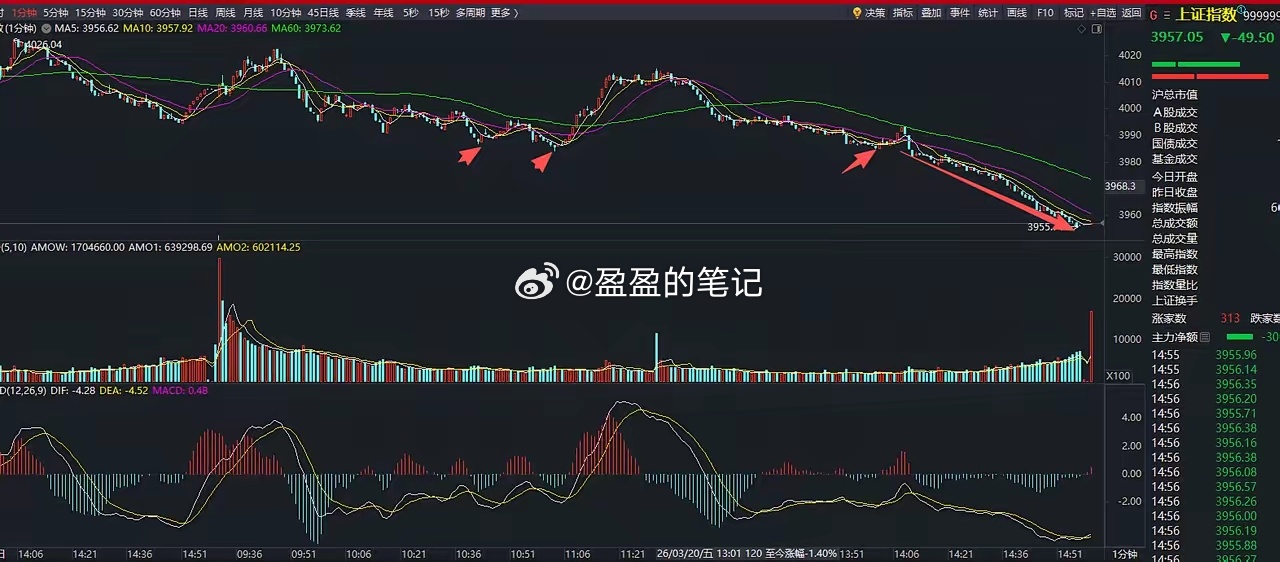The height and width of the screenshot is (562, 1280).
Task: Click the red G icon
Action: (1153, 15)
